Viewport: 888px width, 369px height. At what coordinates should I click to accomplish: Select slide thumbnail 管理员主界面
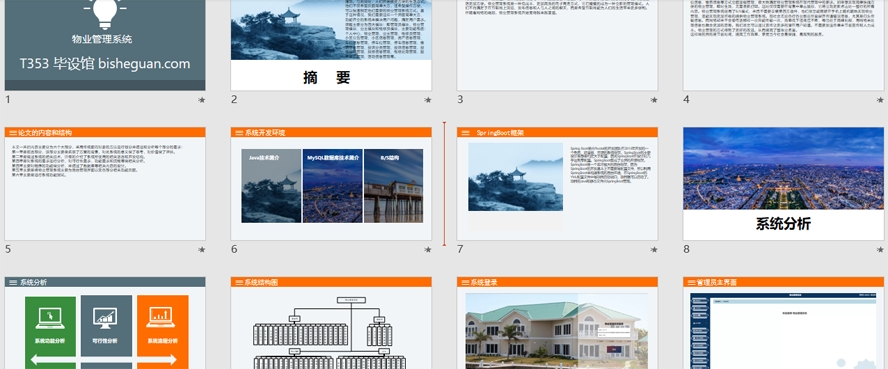[x=784, y=323]
